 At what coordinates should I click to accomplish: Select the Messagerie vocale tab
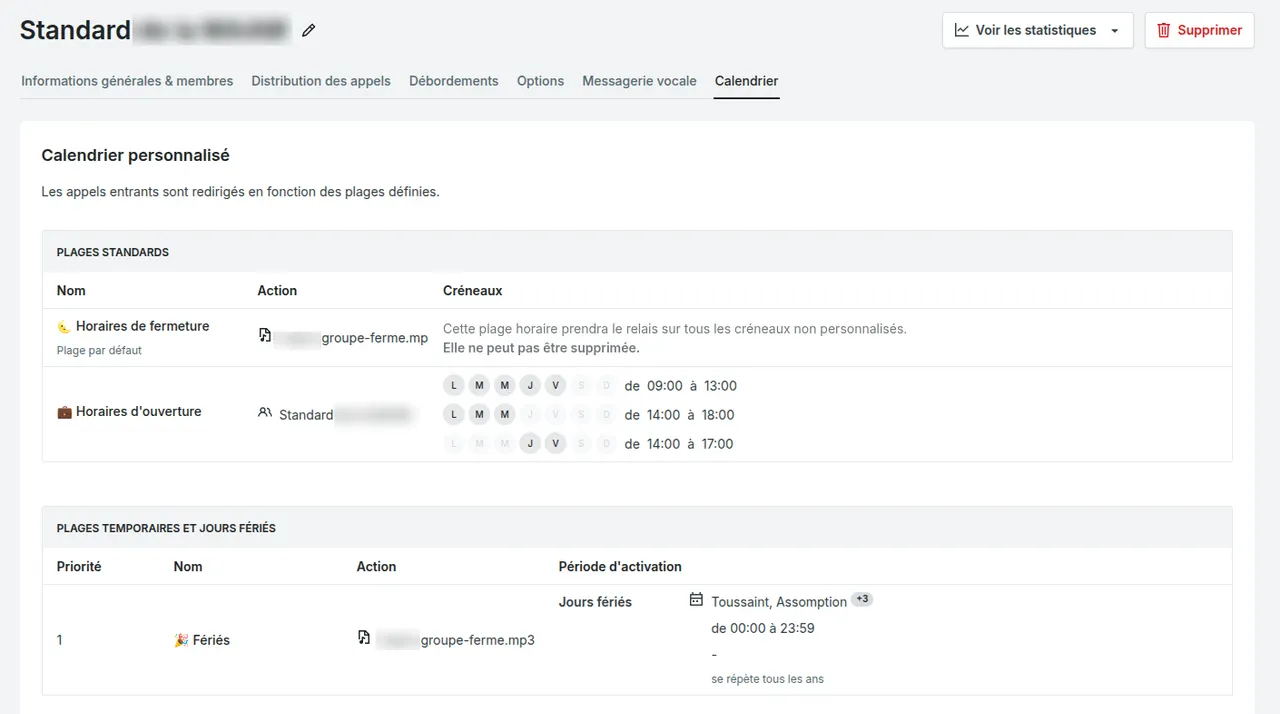639,81
